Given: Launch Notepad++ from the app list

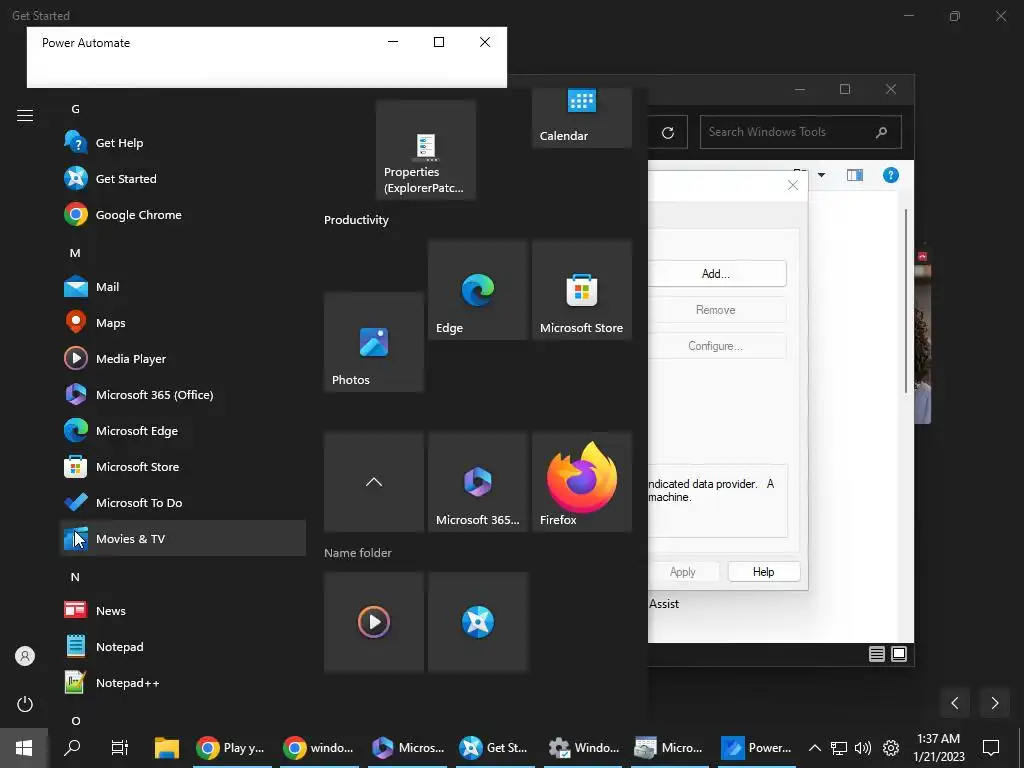Looking at the screenshot, I should (183, 682).
